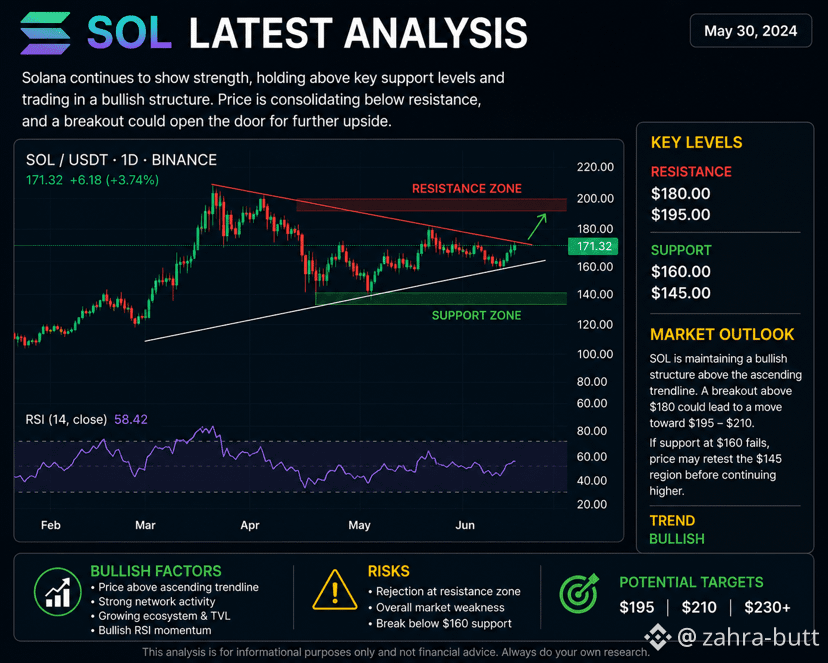This screenshot has width=828, height=663.
Task: Click the RESISTANCE ZONE chart label
Action: pos(467,188)
